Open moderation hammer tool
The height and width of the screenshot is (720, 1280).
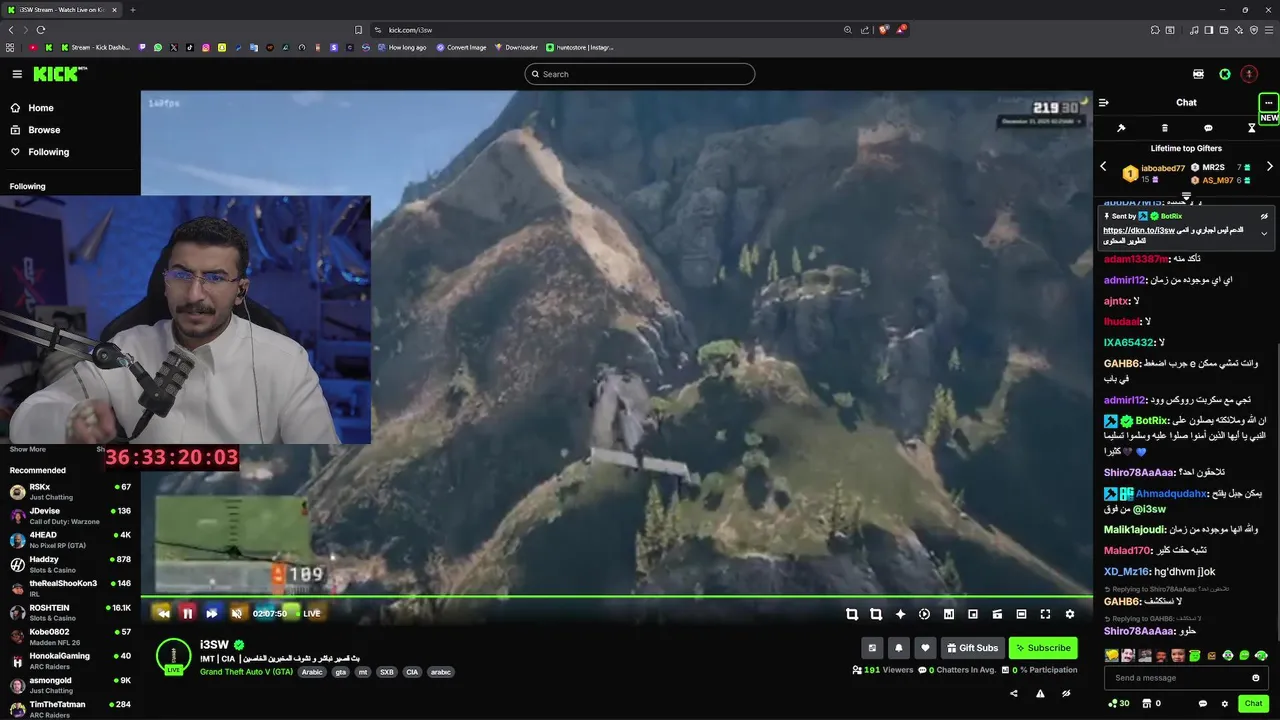click(x=1121, y=128)
